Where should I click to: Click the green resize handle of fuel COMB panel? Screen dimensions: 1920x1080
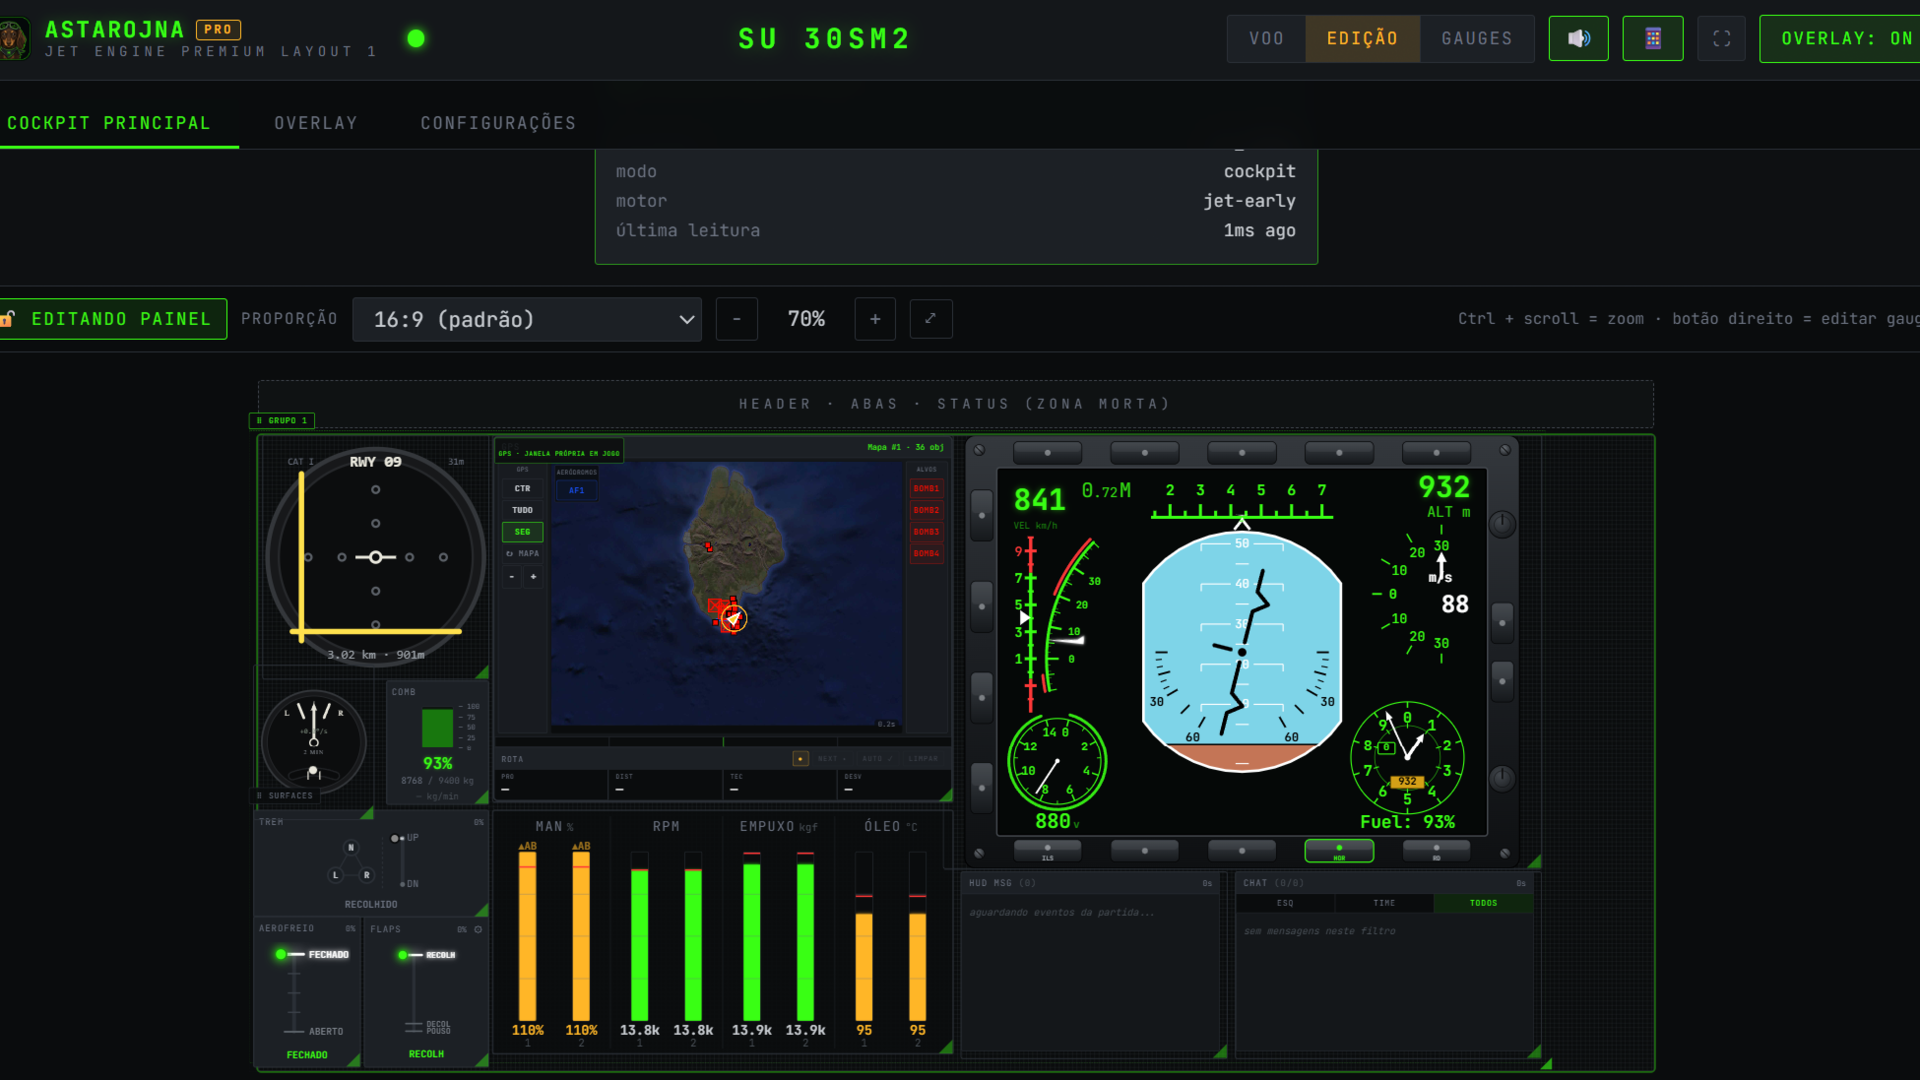[482, 797]
